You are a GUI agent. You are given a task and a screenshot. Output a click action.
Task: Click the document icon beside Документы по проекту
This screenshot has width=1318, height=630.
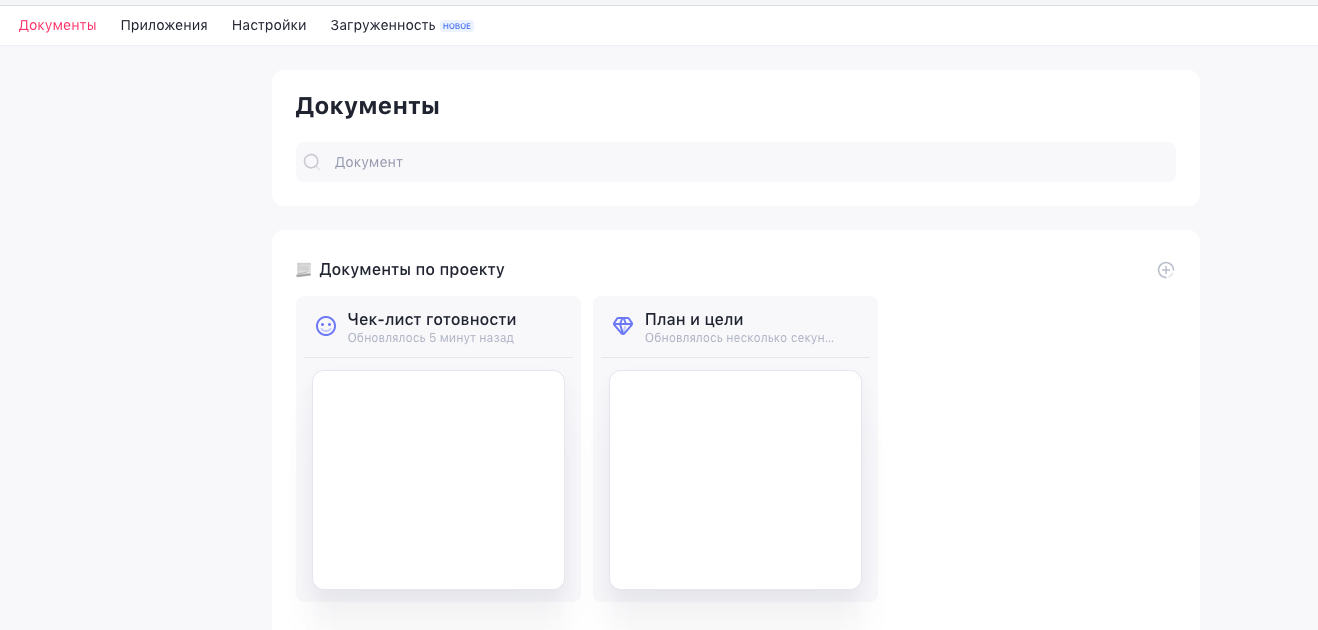[304, 270]
